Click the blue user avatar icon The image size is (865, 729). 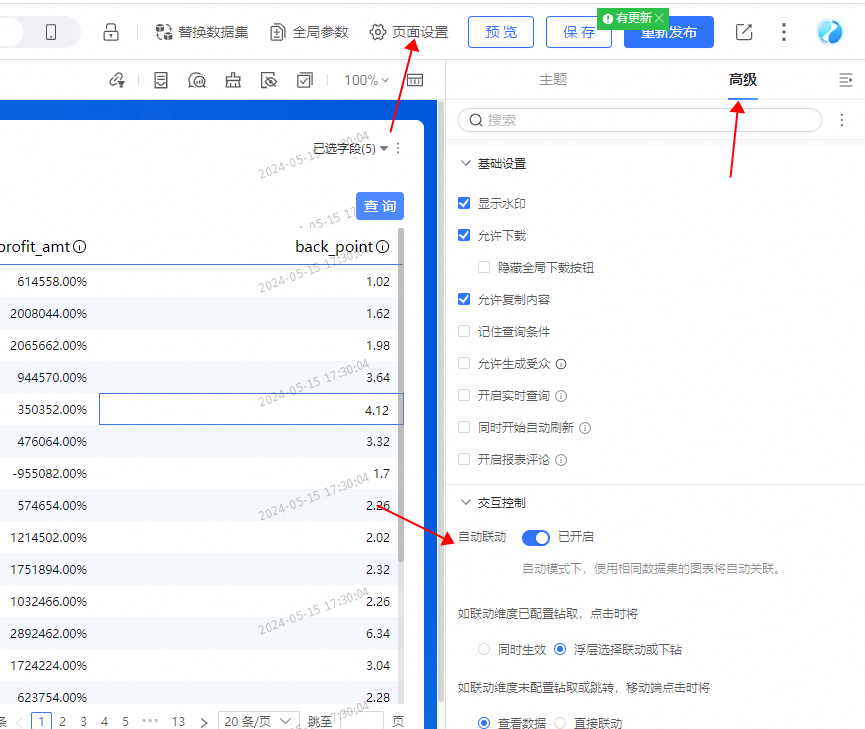(x=829, y=32)
